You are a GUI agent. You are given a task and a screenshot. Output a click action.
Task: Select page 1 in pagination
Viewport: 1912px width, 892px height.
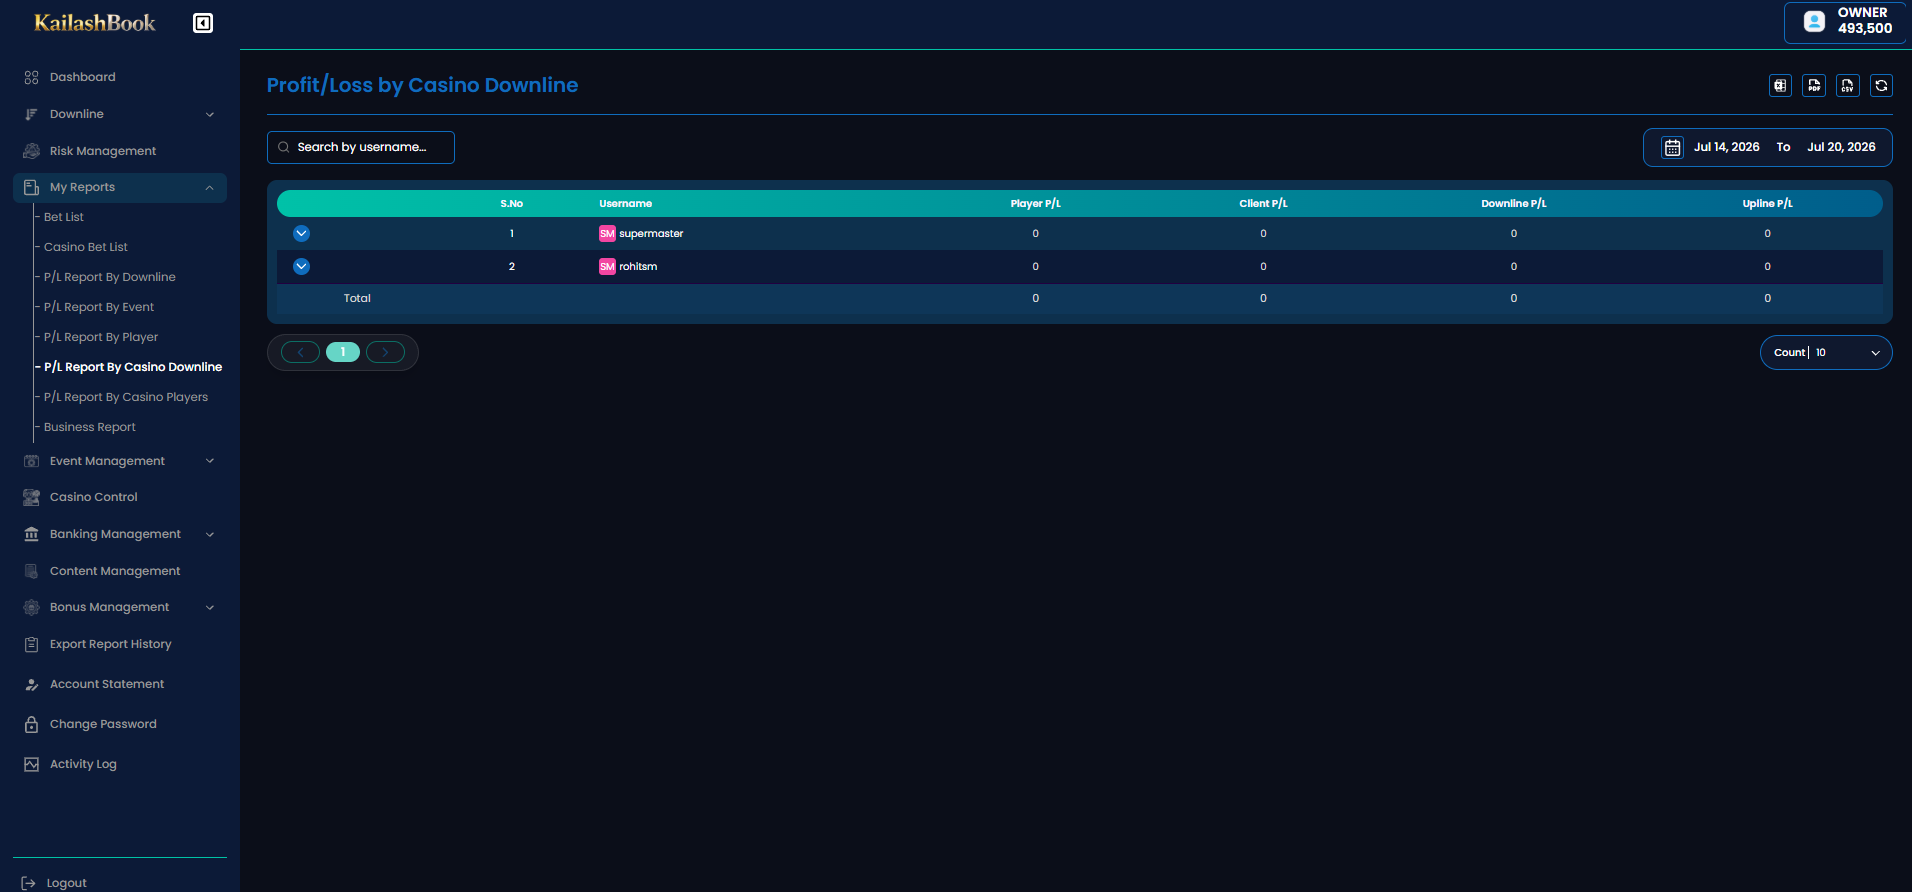(x=343, y=352)
